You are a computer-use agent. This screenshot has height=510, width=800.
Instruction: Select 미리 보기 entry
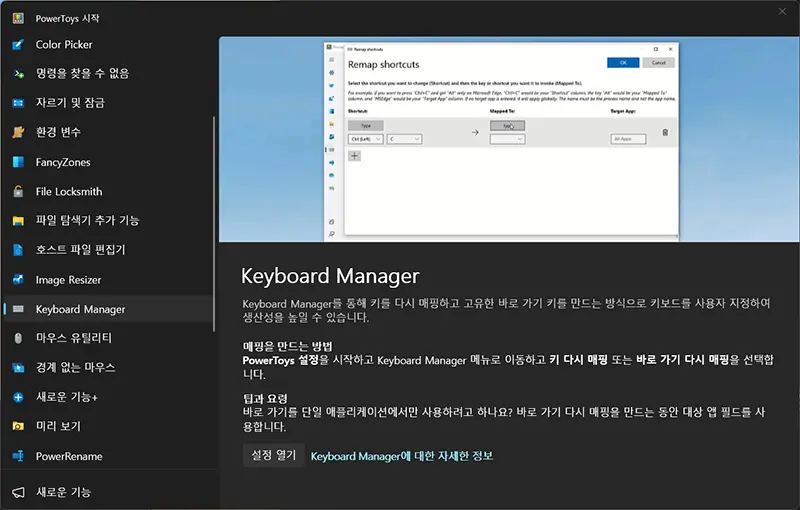108,426
